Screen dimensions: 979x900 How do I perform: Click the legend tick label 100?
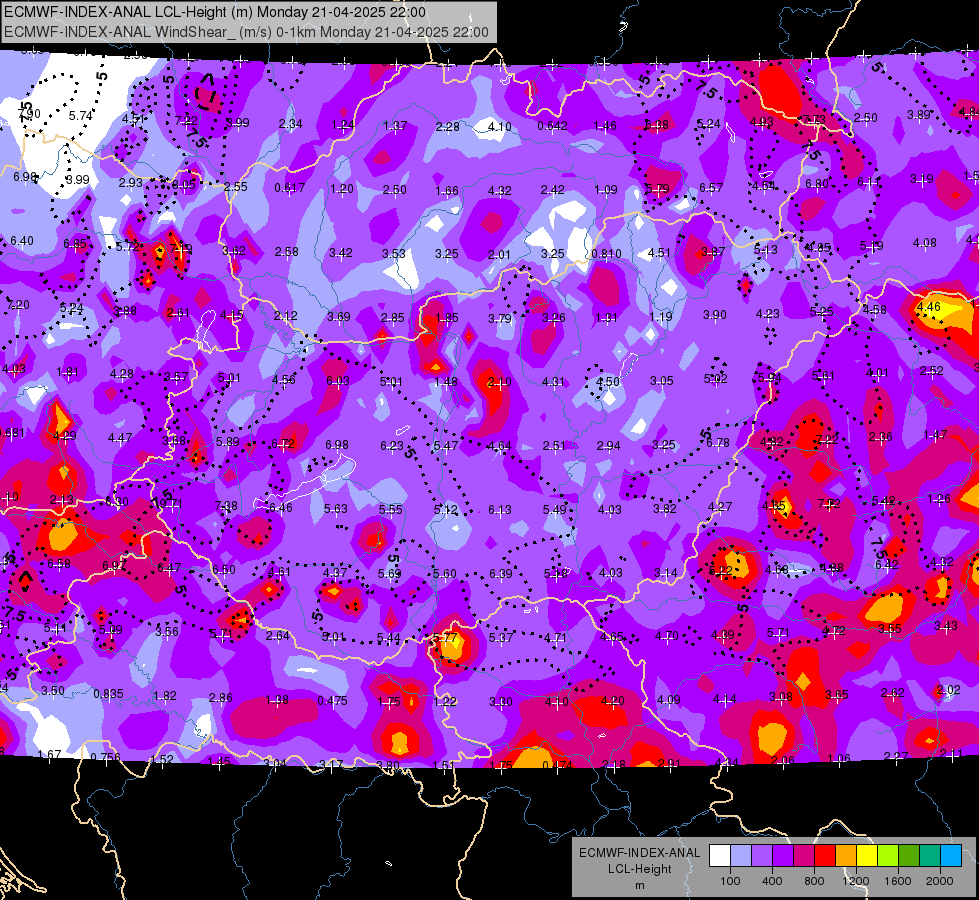730,881
